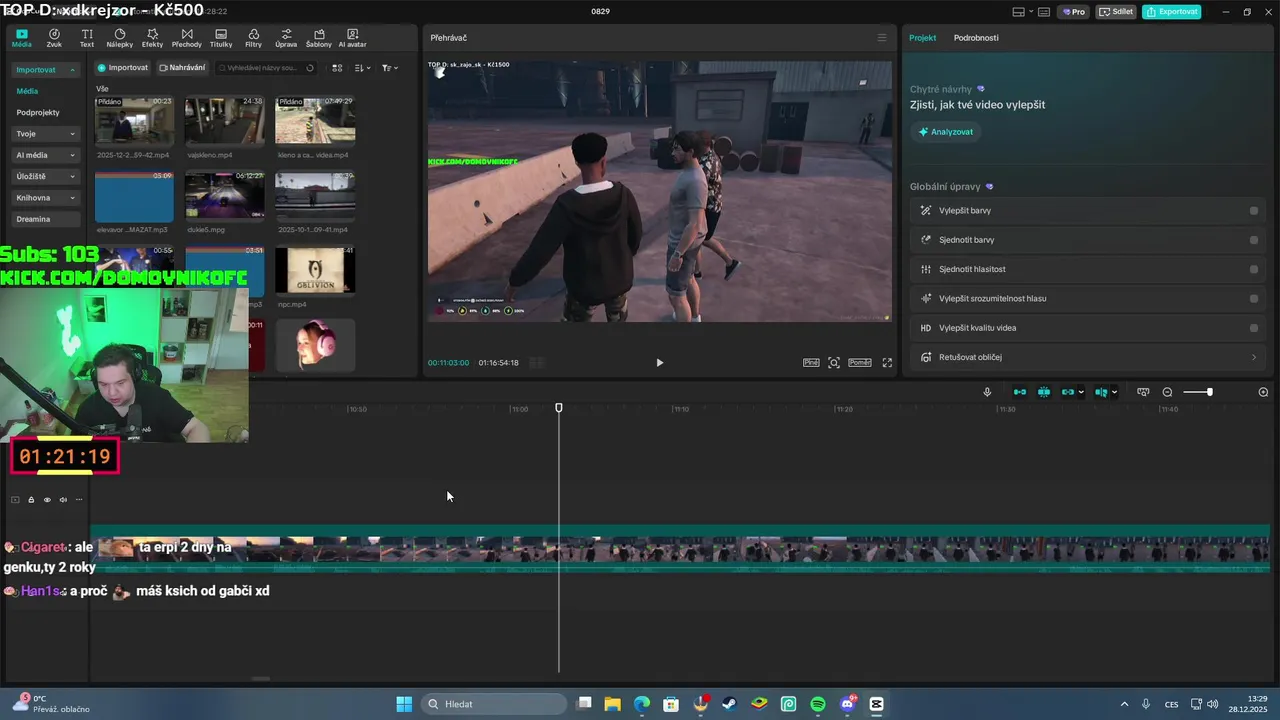Click the refresh icon in the search field
Screen dimensions: 1280x720
point(310,68)
